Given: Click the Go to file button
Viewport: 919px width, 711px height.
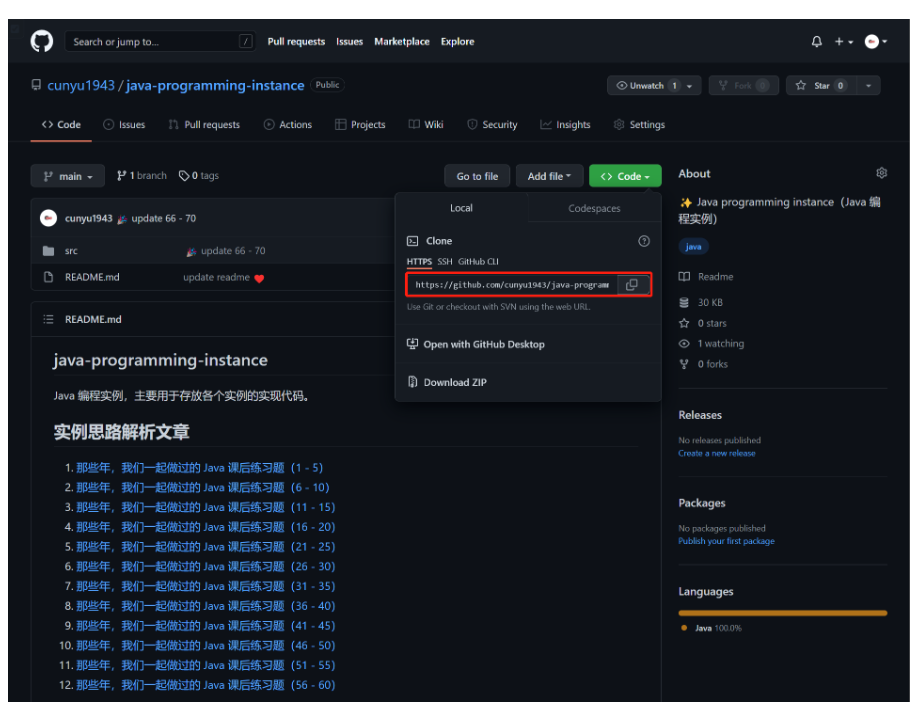Looking at the screenshot, I should pos(477,176).
